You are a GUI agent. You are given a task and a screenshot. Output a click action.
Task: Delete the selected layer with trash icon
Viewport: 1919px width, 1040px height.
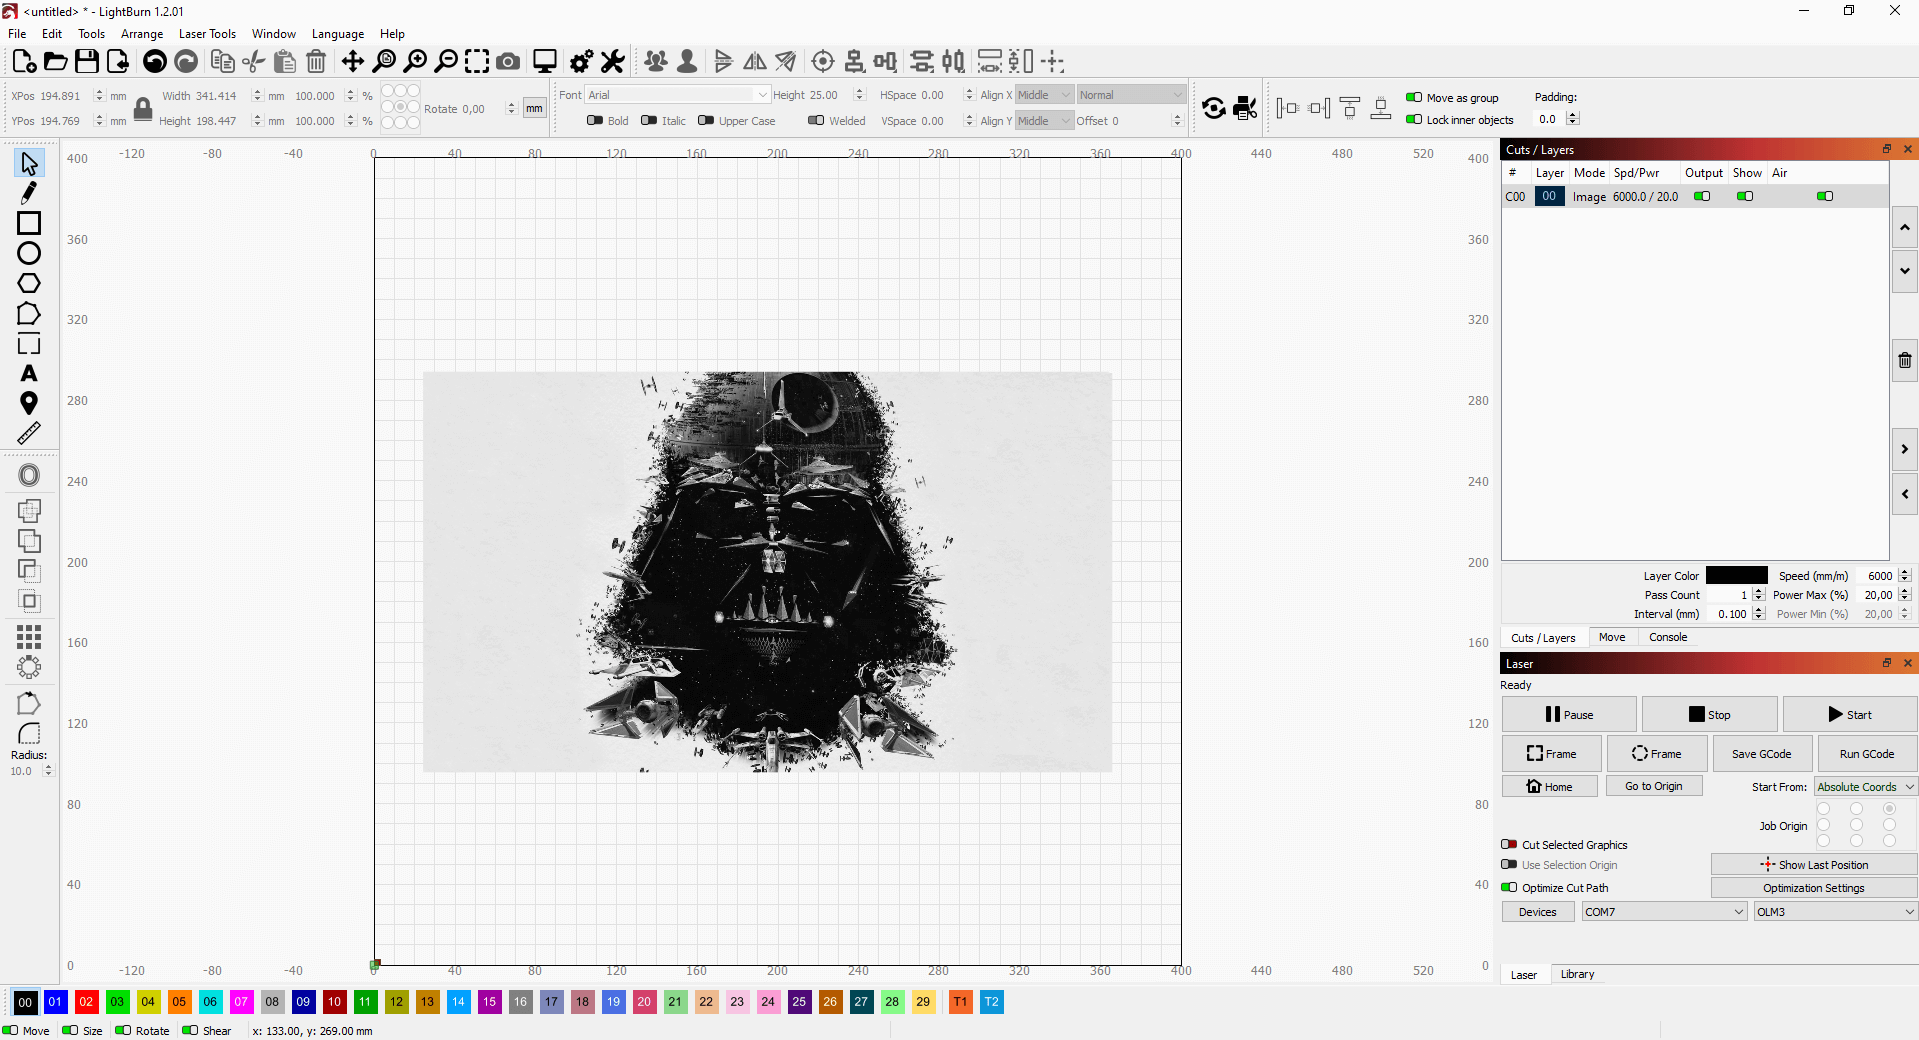point(1904,360)
